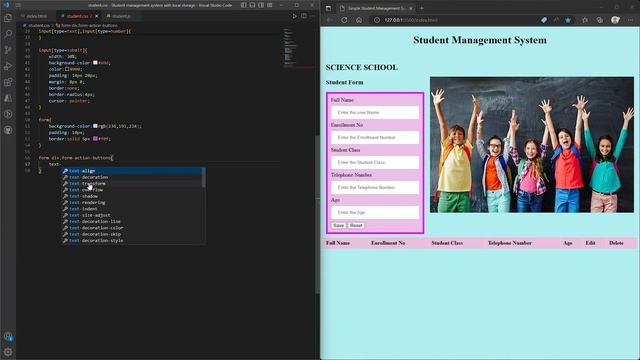
Task: Click the background-color swatch on line 41
Action: pos(95,63)
